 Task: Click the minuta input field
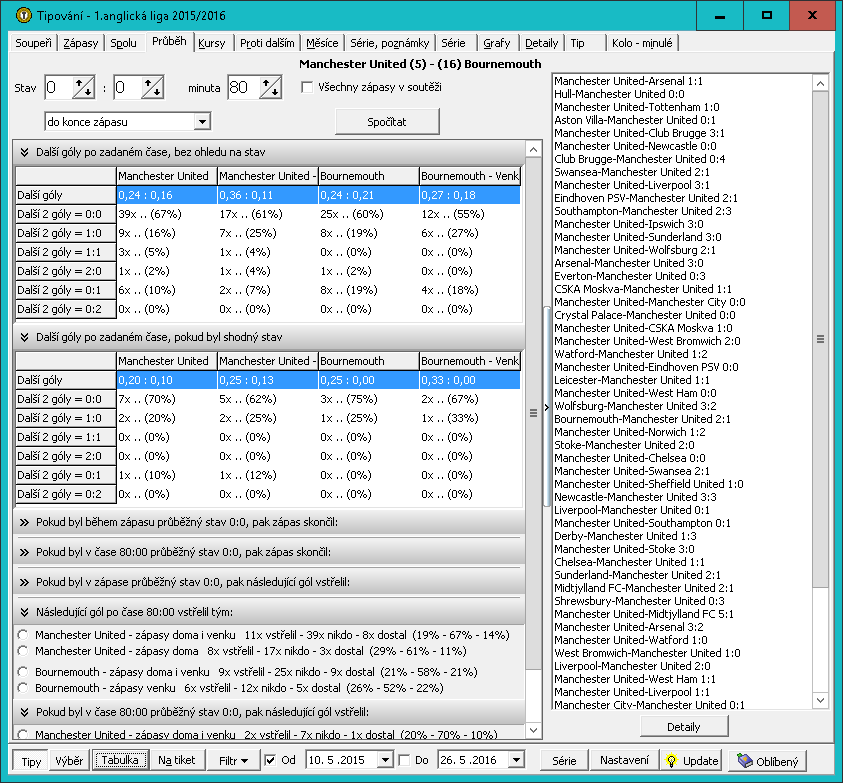pyautogui.click(x=244, y=87)
